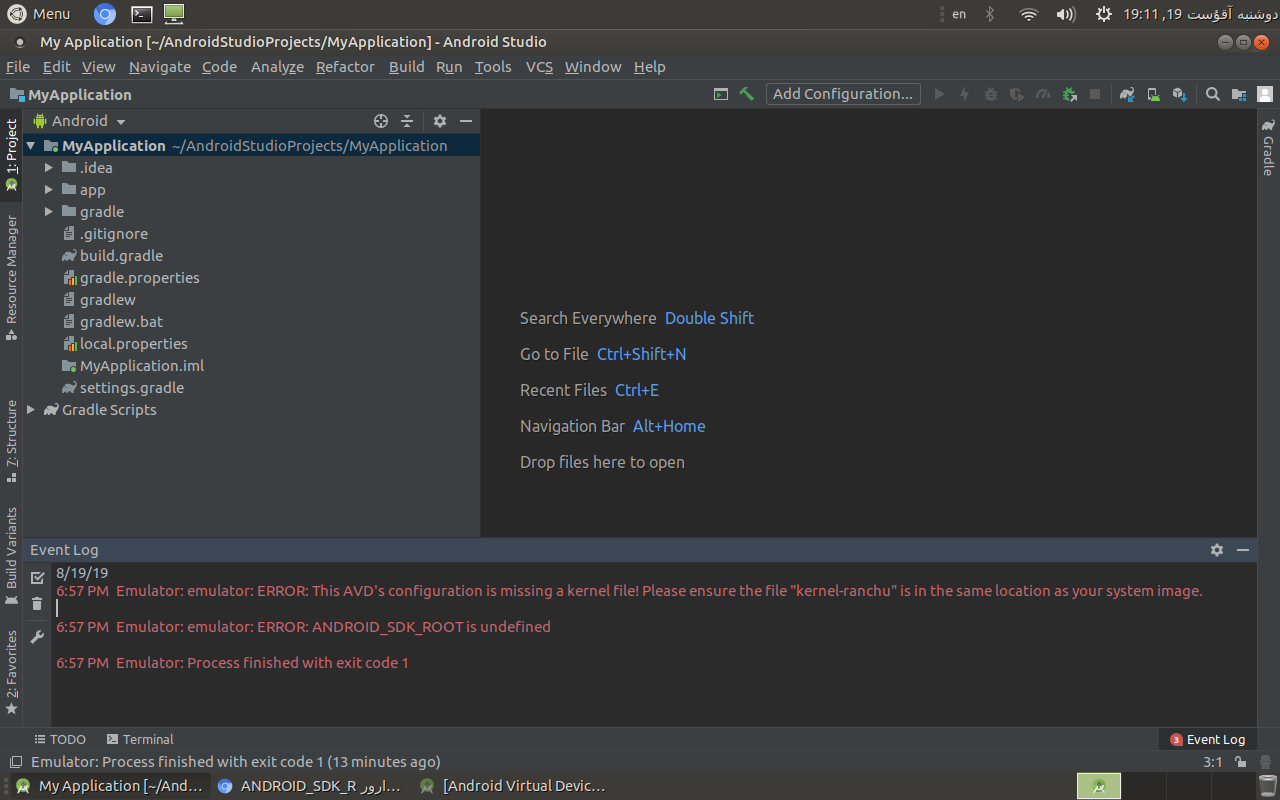This screenshot has height=800, width=1280.
Task: Open the VCS menu
Action: pos(539,67)
